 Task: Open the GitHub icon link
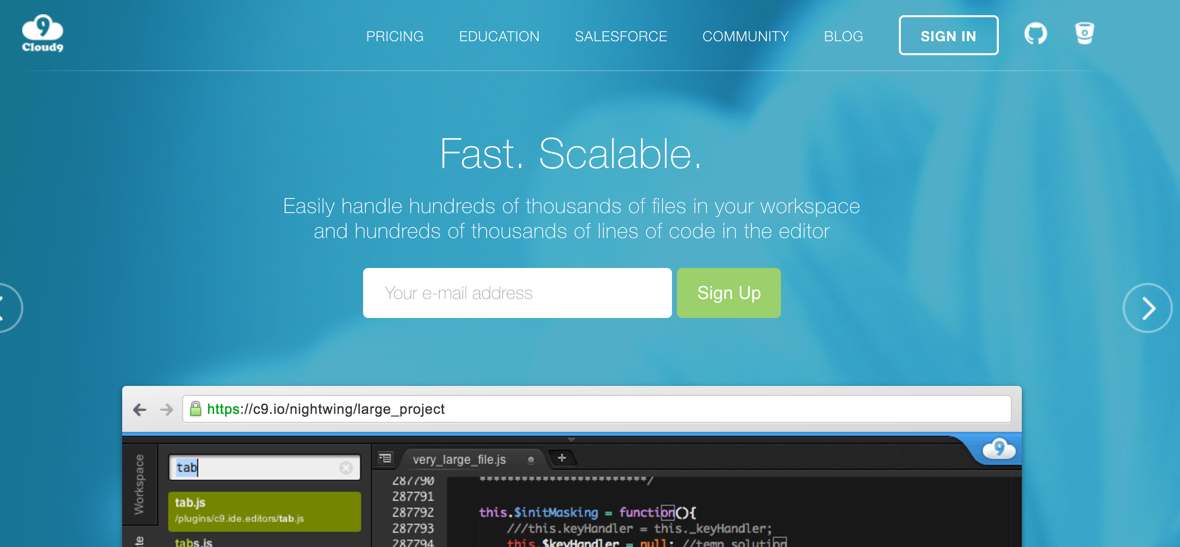click(1036, 34)
